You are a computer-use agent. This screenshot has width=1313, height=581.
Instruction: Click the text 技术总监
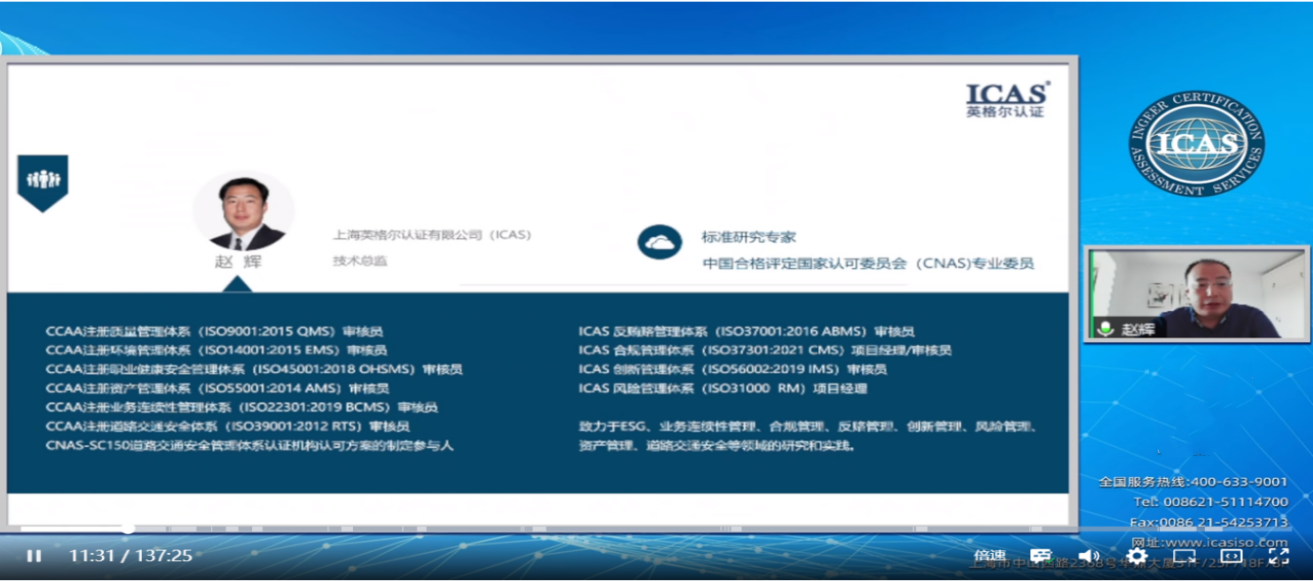(360, 261)
